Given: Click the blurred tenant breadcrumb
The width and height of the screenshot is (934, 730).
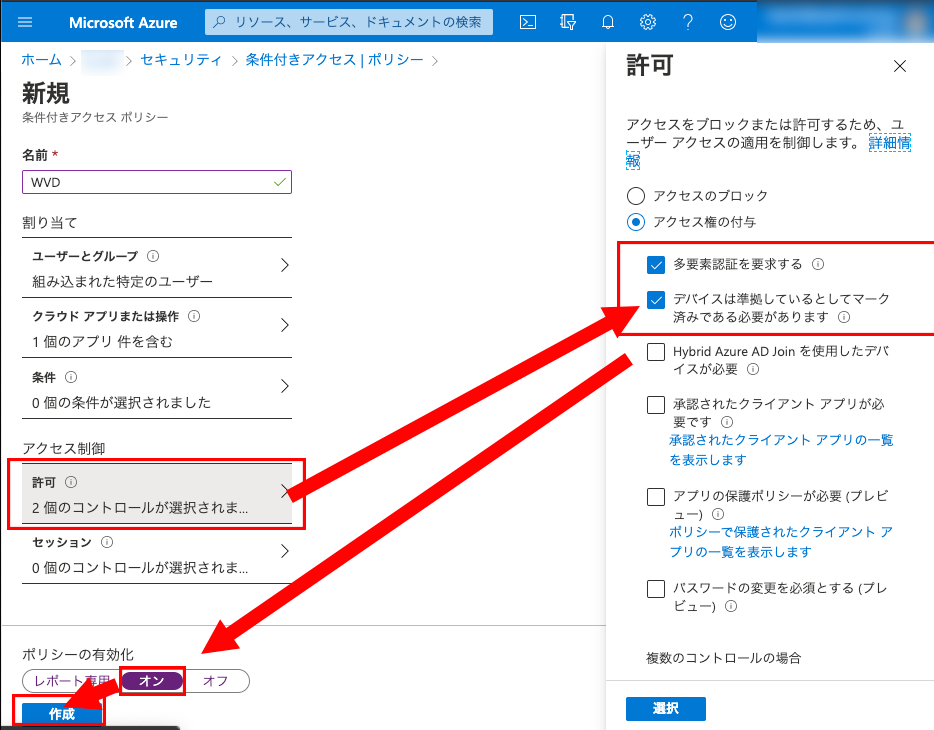Looking at the screenshot, I should tap(102, 60).
